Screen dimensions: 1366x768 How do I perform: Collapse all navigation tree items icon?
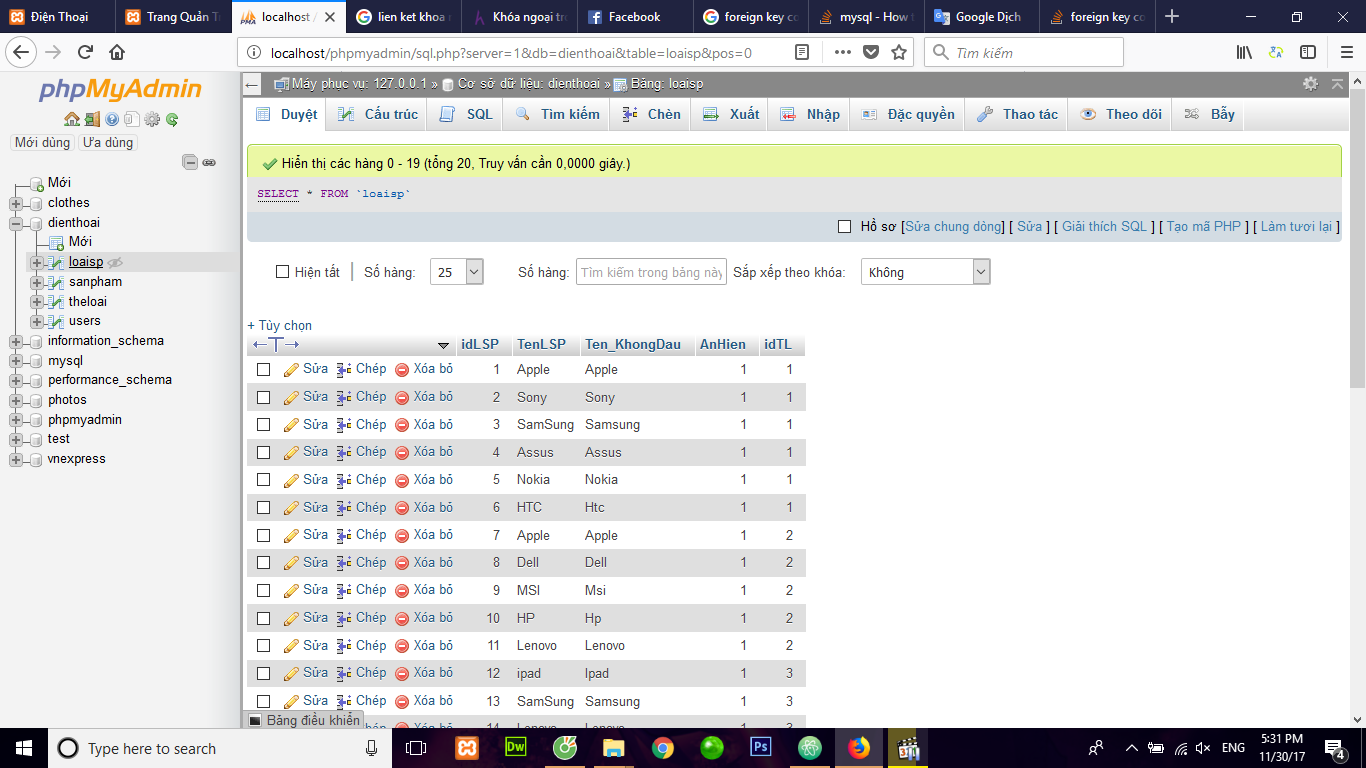pyautogui.click(x=190, y=162)
